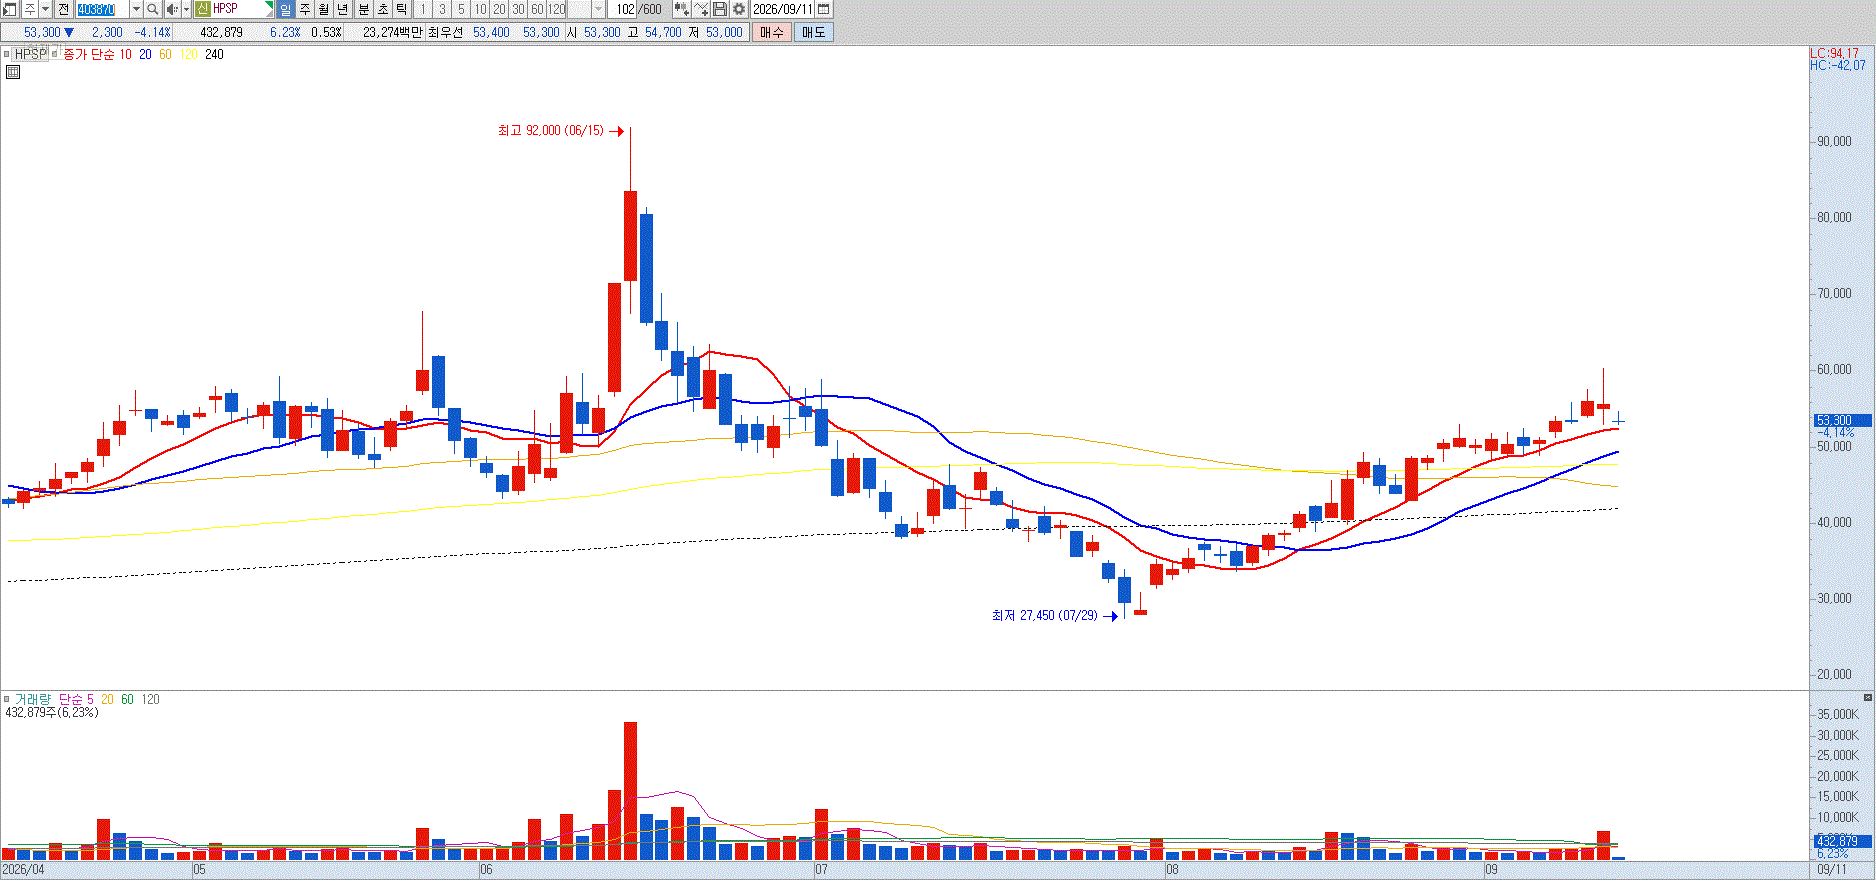Open the calendar date picker icon
The width and height of the screenshot is (1876, 880).
823,9
